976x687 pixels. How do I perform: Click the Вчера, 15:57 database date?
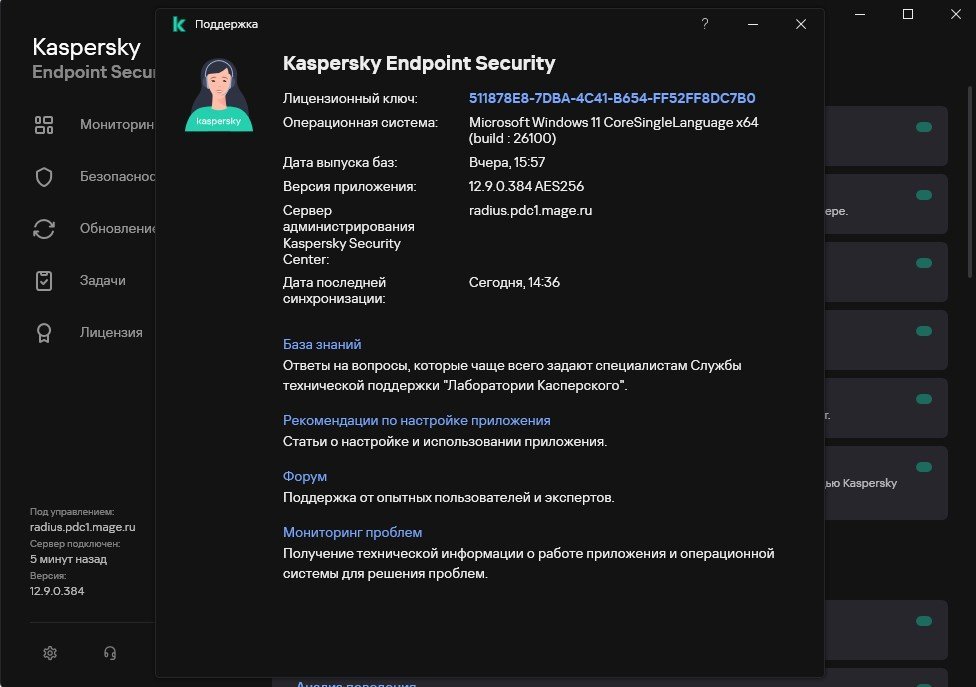507,162
